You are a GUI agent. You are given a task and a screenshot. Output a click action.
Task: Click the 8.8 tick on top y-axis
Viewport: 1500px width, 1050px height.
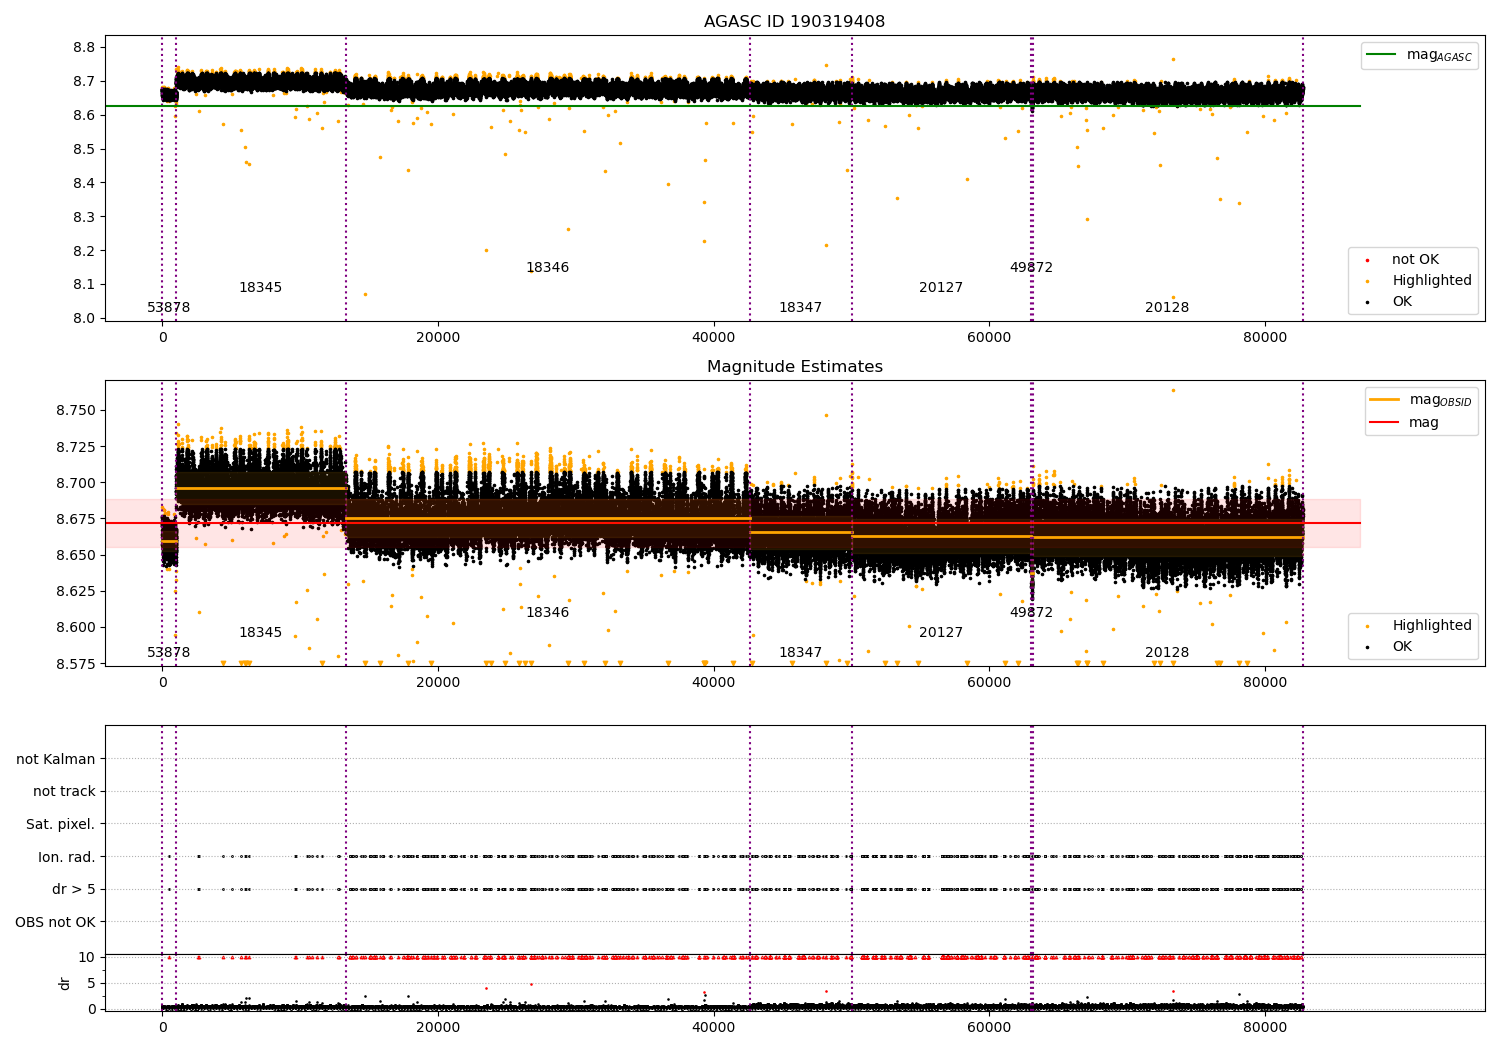[x=85, y=48]
